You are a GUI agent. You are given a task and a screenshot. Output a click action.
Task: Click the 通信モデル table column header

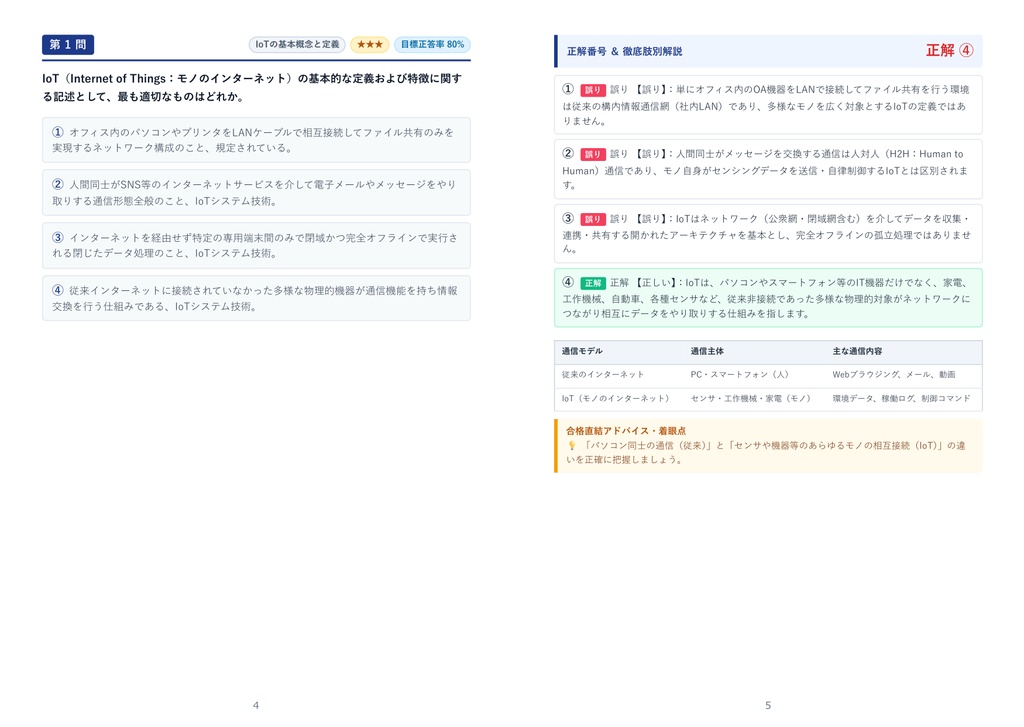pos(582,351)
